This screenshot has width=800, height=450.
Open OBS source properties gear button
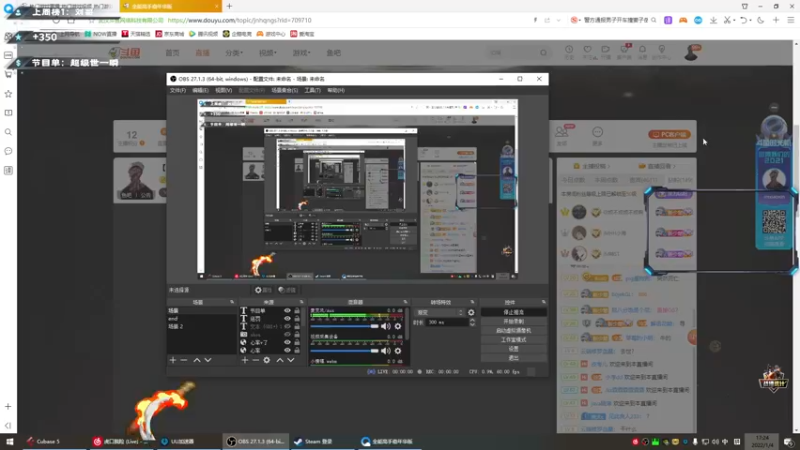264,290
